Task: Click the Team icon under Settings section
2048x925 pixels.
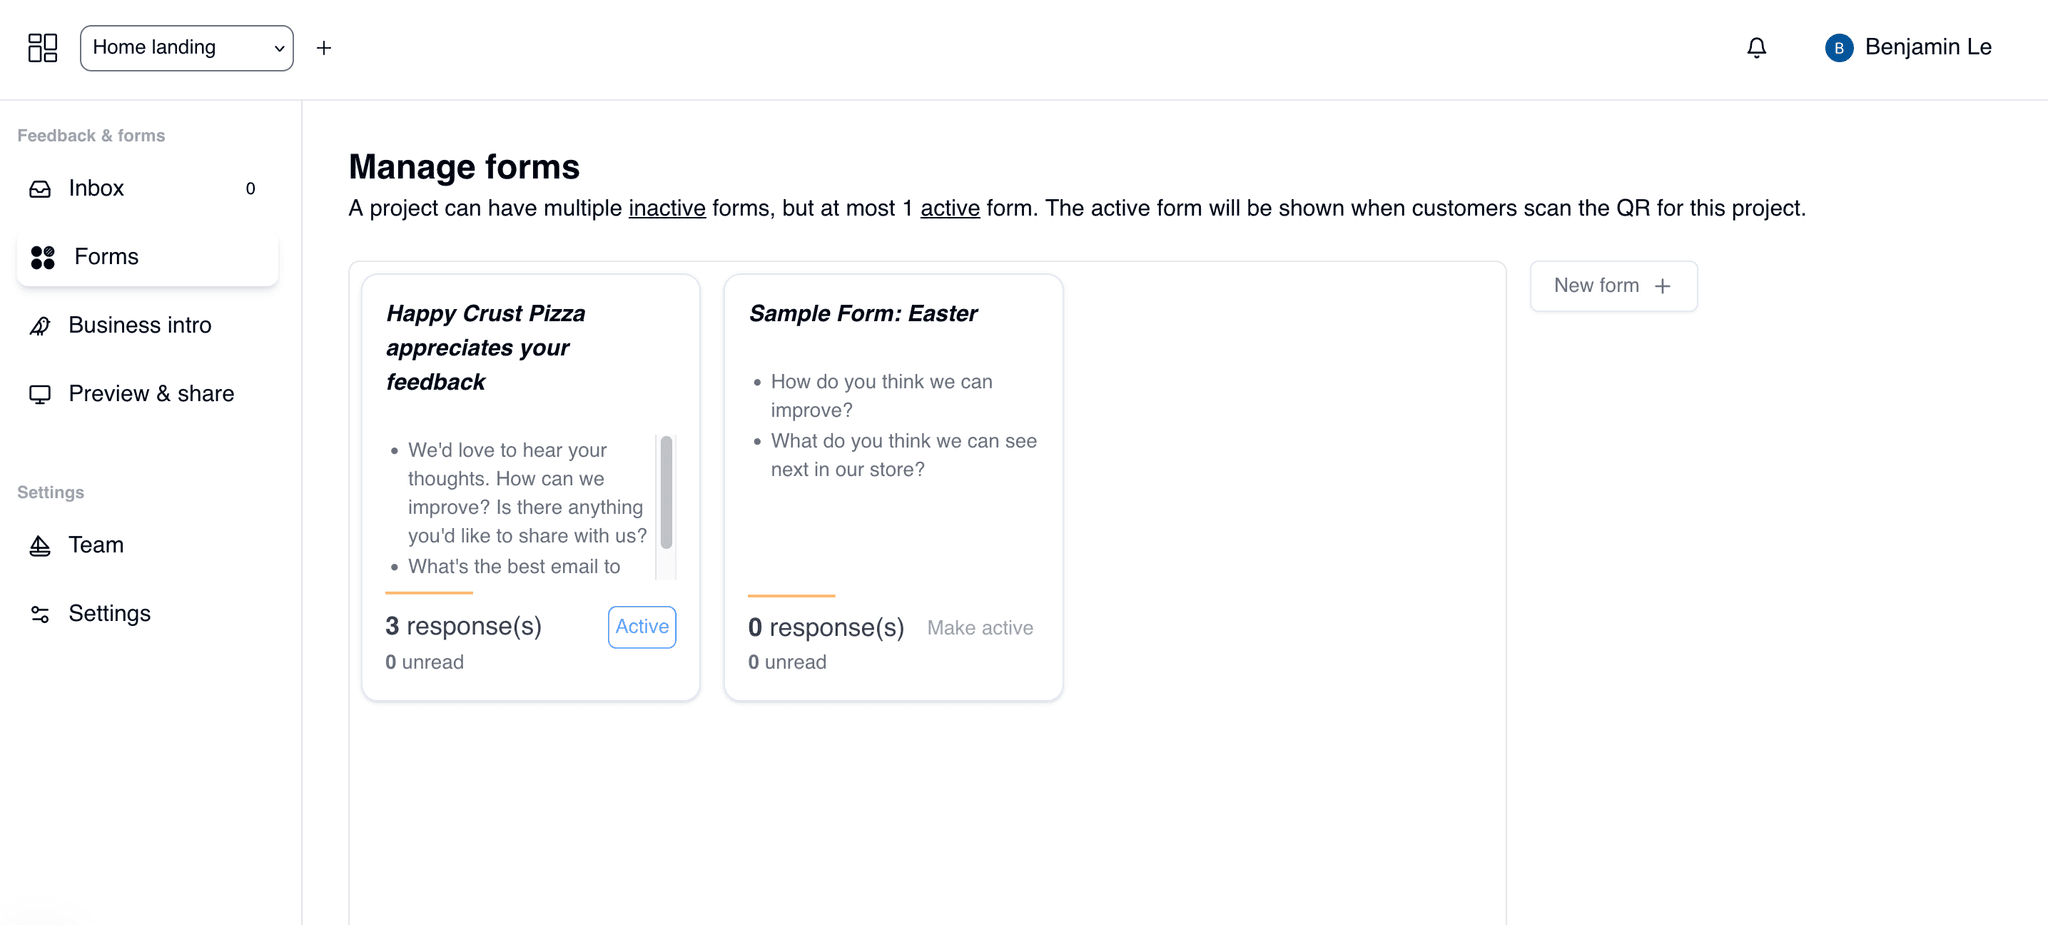Action: pos(39,545)
